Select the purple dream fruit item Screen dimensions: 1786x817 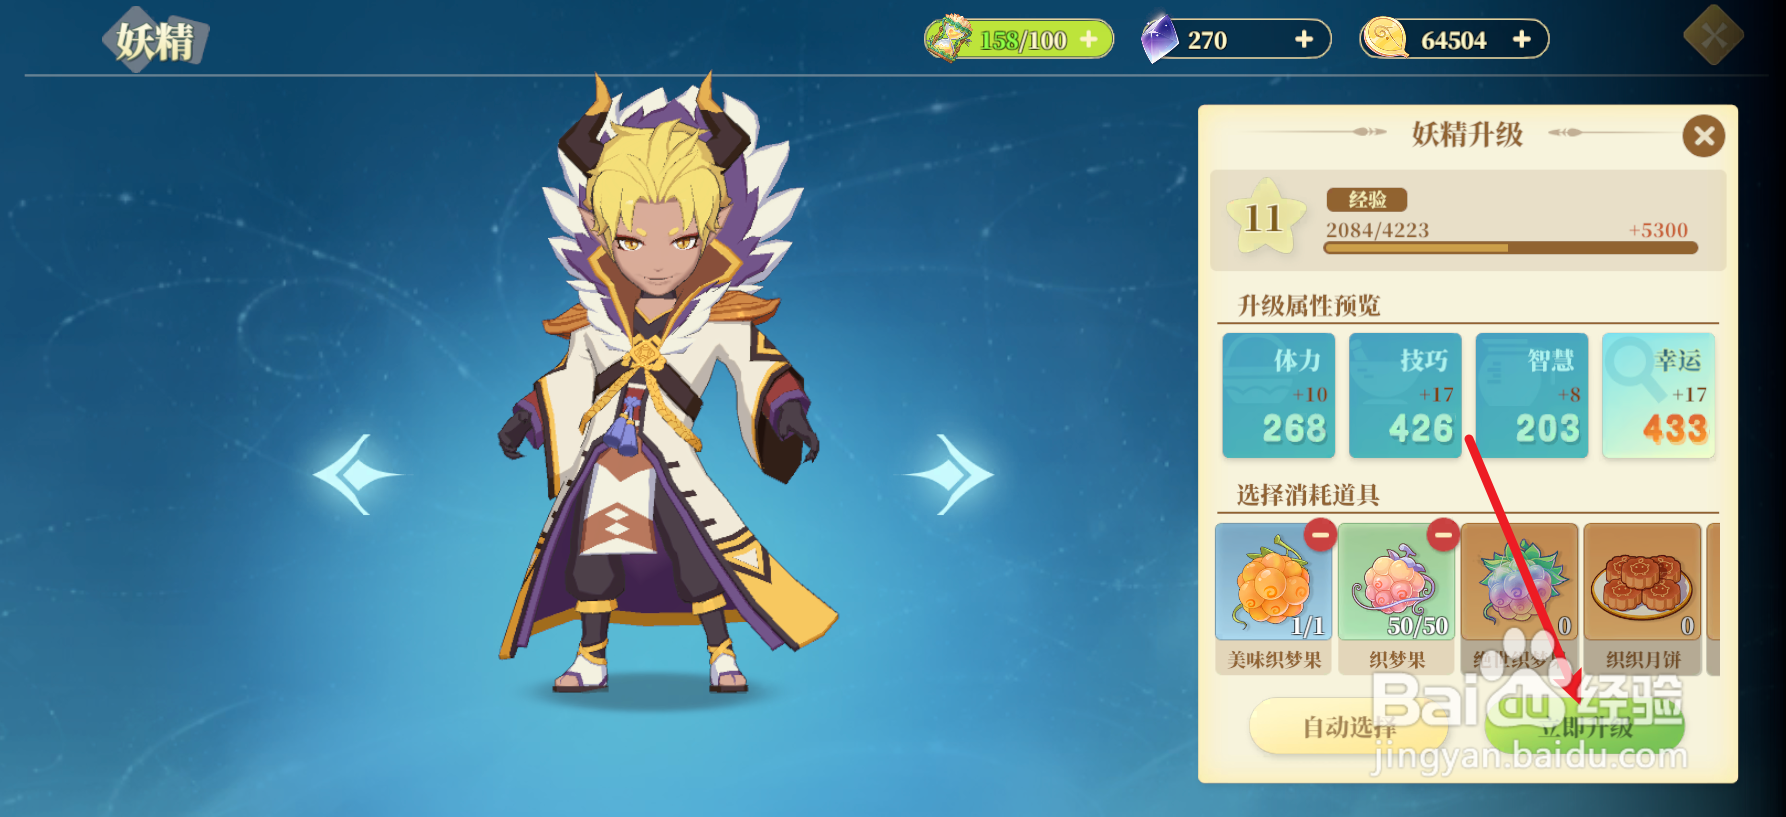[x=1519, y=582]
